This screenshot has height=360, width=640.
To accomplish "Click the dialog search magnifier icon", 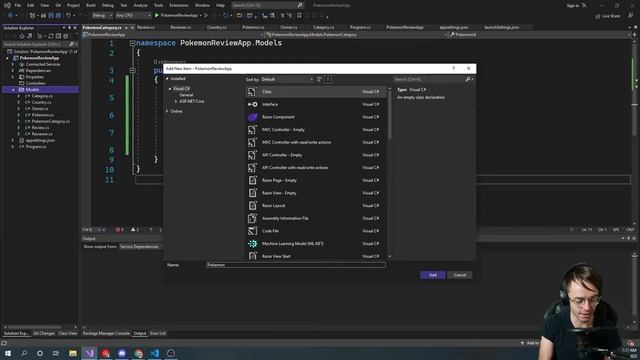I will click(x=468, y=79).
